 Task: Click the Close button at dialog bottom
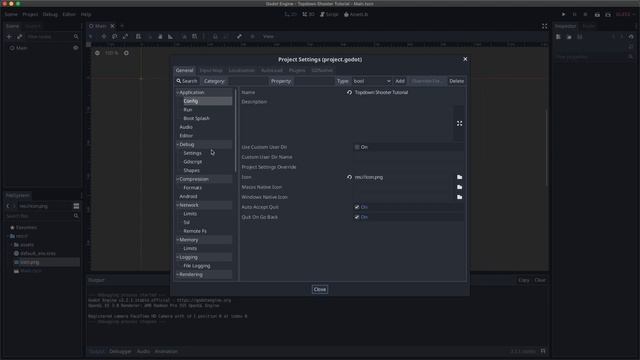click(320, 289)
